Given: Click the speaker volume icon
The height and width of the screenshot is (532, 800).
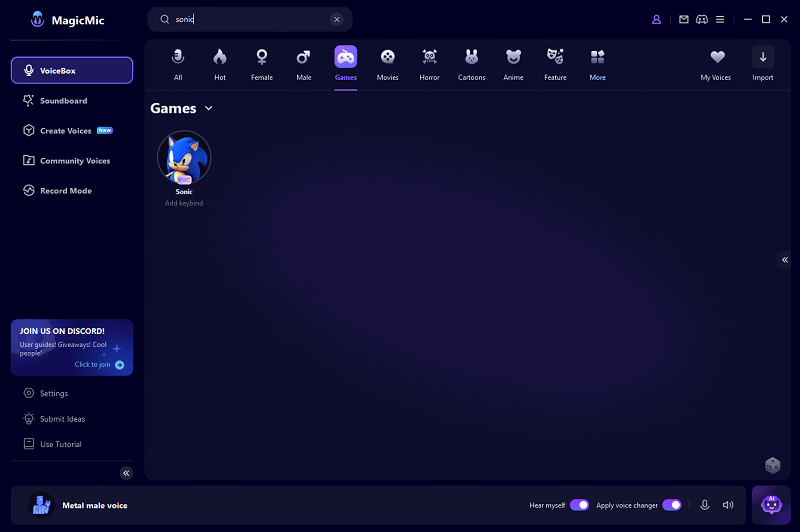Looking at the screenshot, I should [728, 505].
